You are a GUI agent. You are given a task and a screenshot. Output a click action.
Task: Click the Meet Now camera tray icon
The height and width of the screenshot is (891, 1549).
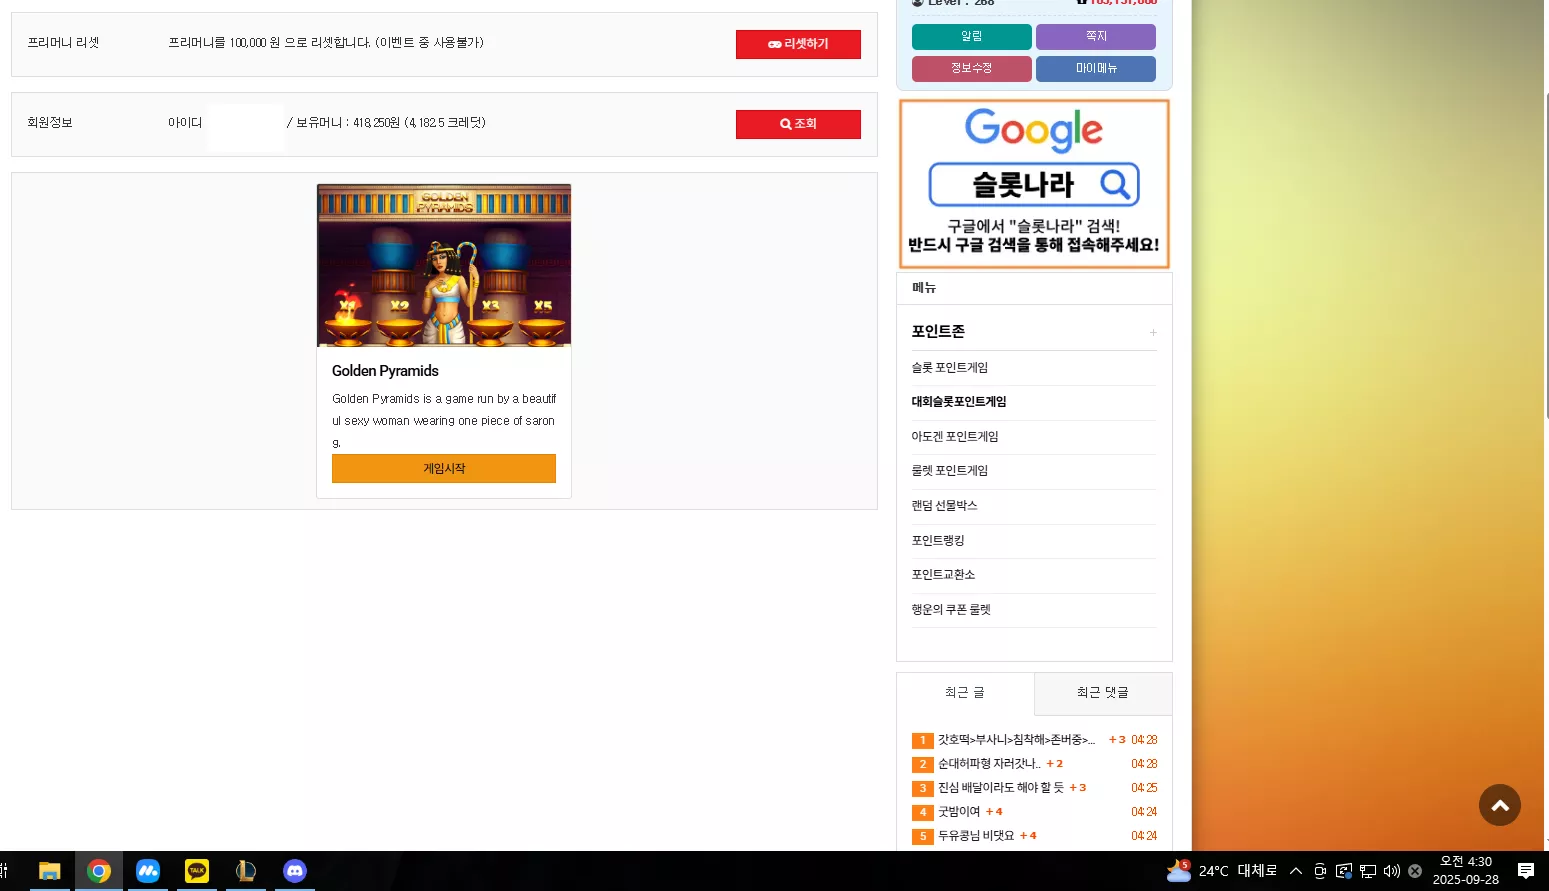point(1320,871)
